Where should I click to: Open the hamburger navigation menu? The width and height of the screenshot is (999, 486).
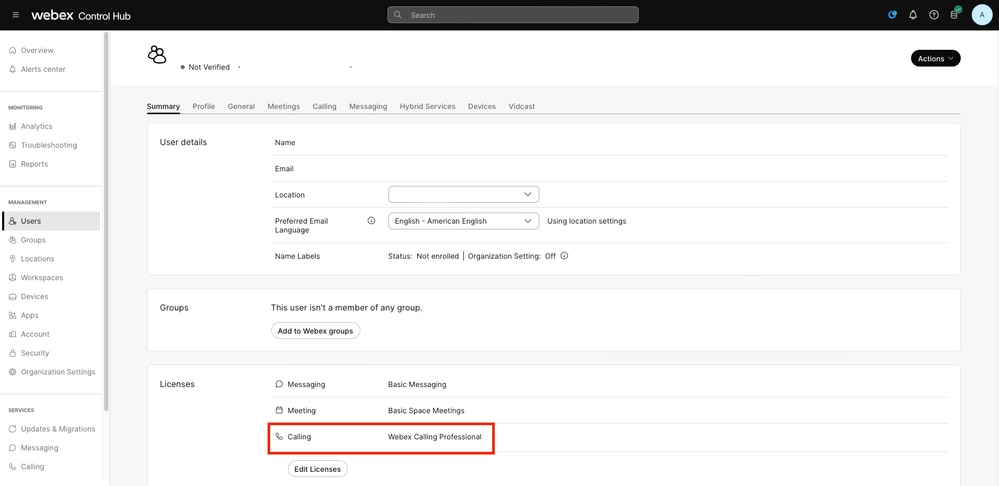pos(15,15)
